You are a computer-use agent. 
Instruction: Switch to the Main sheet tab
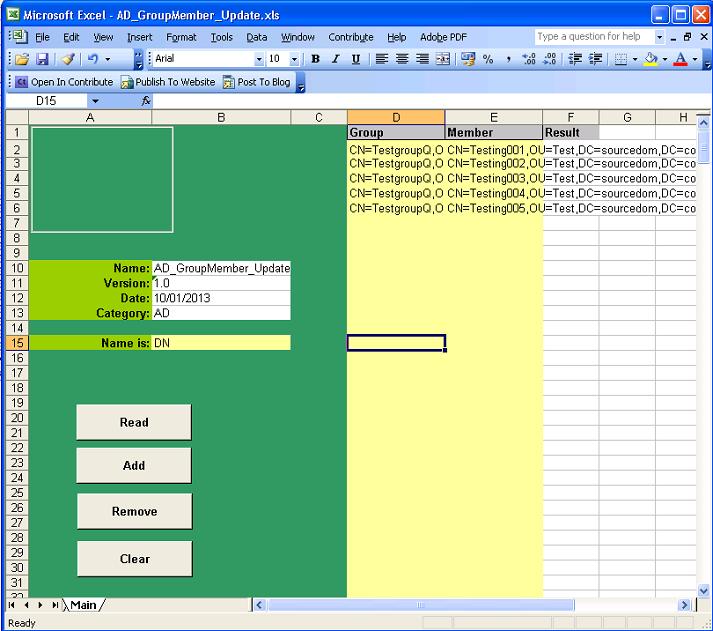(84, 604)
